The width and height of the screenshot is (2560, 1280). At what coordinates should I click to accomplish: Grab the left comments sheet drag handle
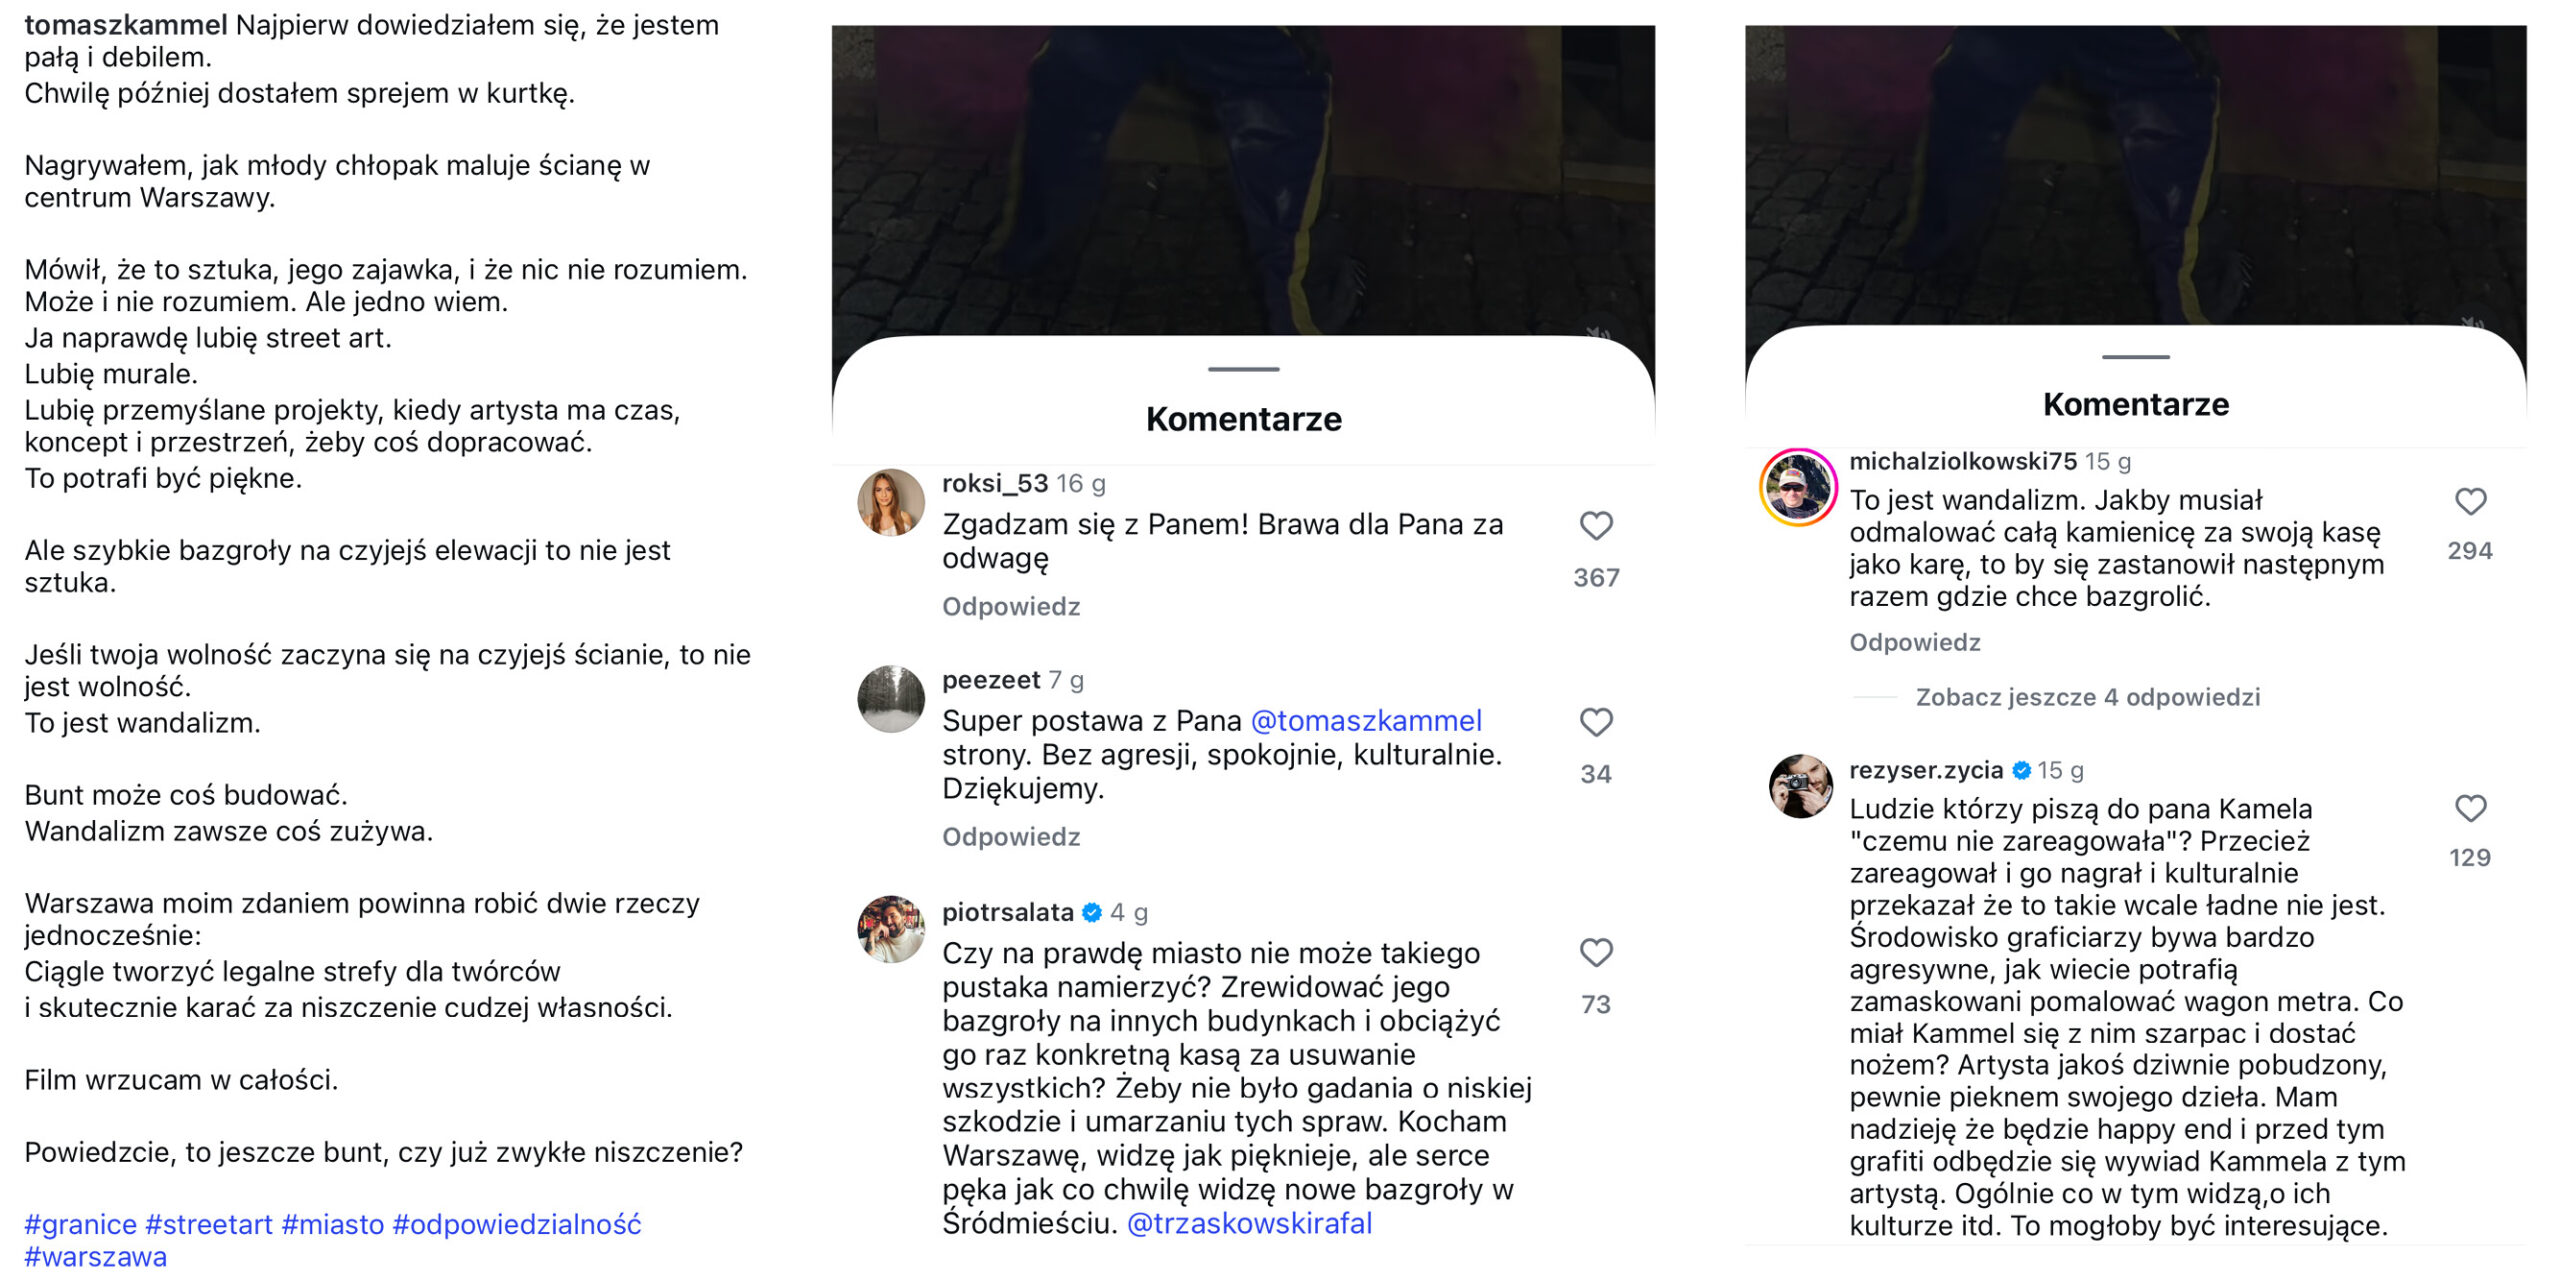tap(1243, 369)
